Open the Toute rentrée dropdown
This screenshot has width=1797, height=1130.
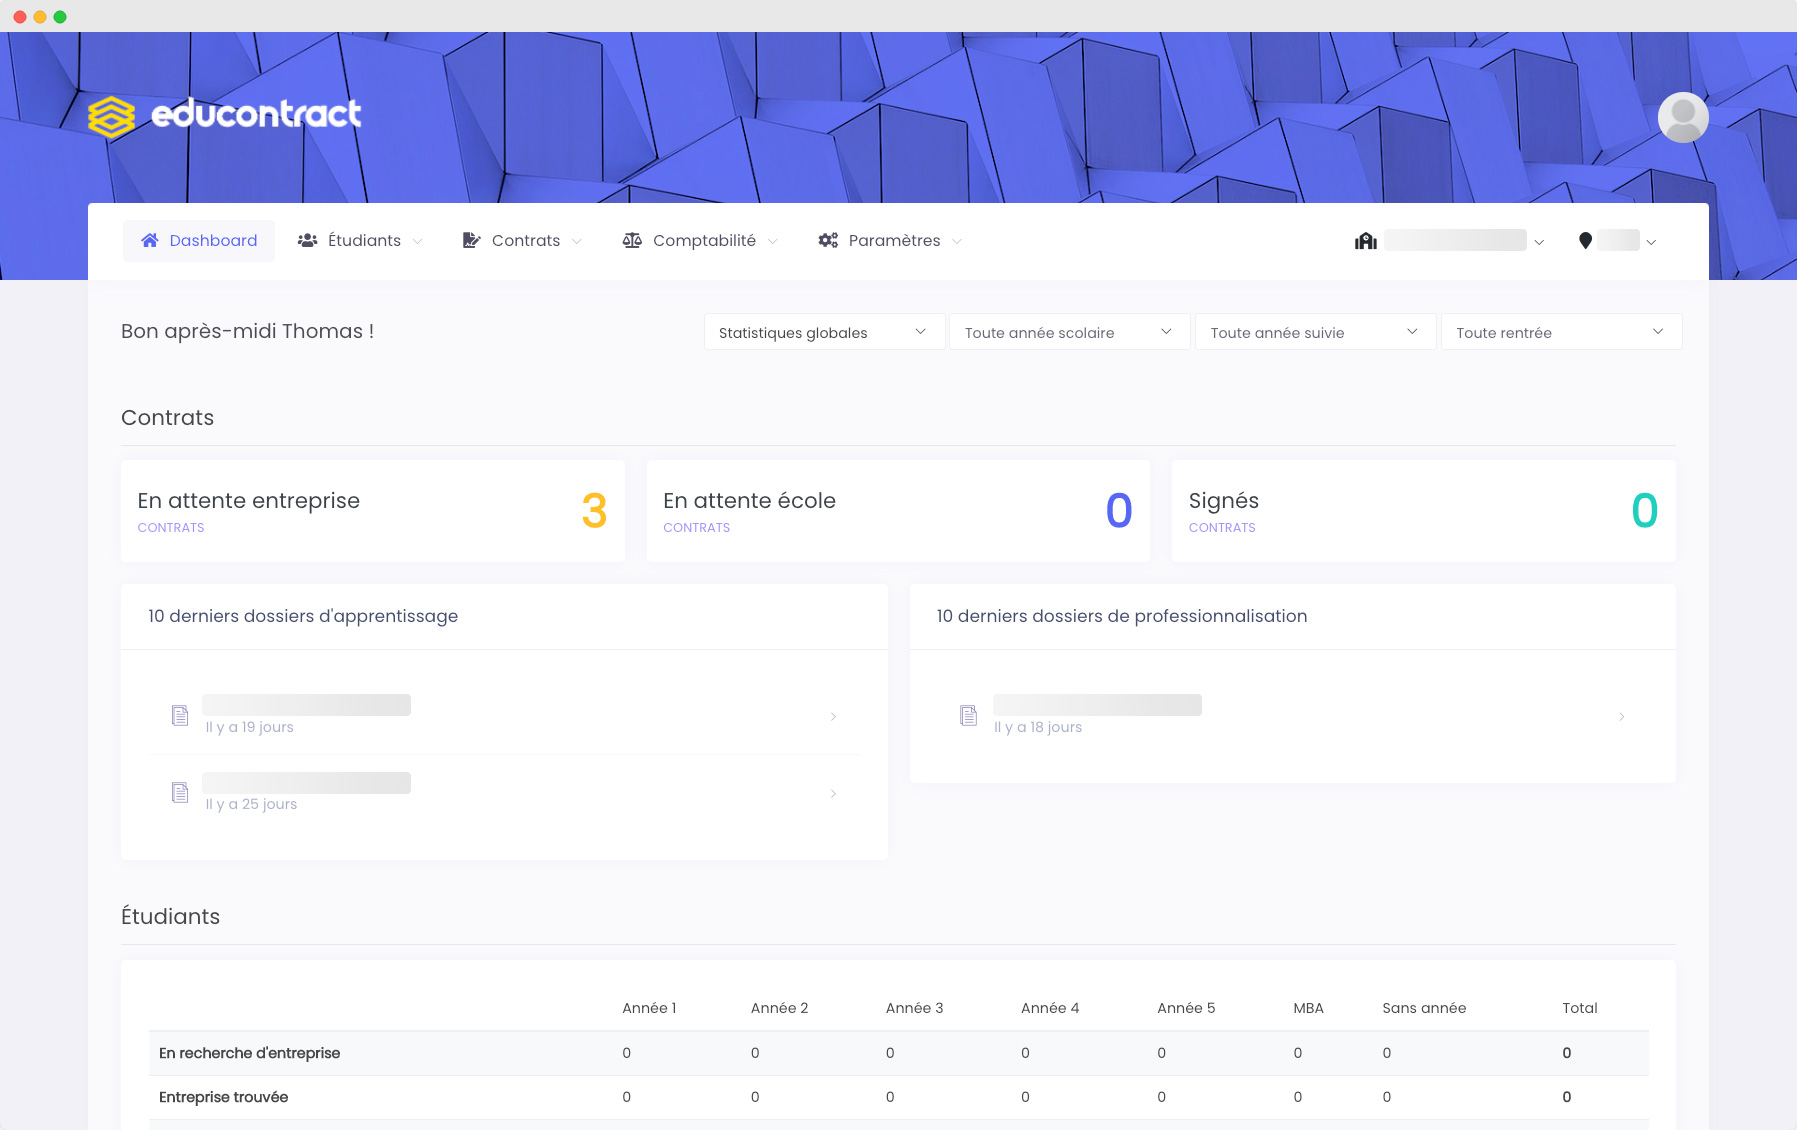(x=1561, y=332)
